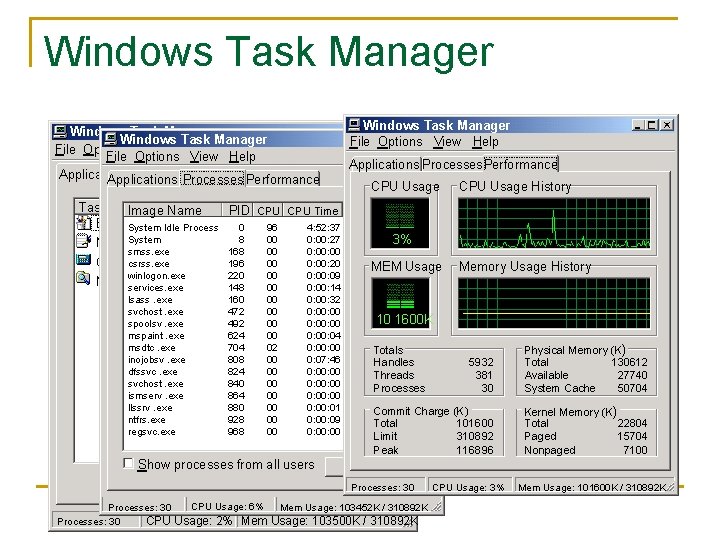Select csrss.exe in process list
The height and width of the screenshot is (540, 720).
pos(233,264)
